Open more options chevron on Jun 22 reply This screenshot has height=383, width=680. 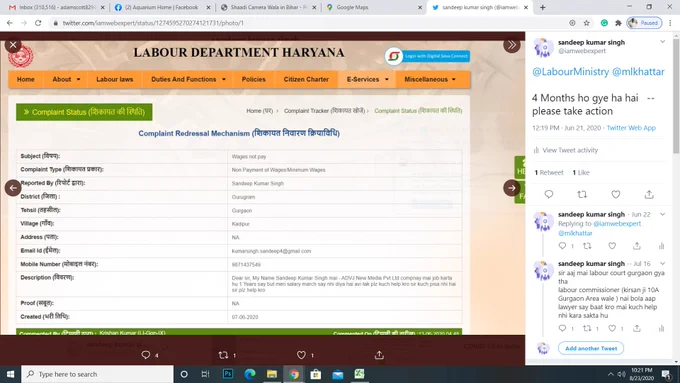click(662, 214)
